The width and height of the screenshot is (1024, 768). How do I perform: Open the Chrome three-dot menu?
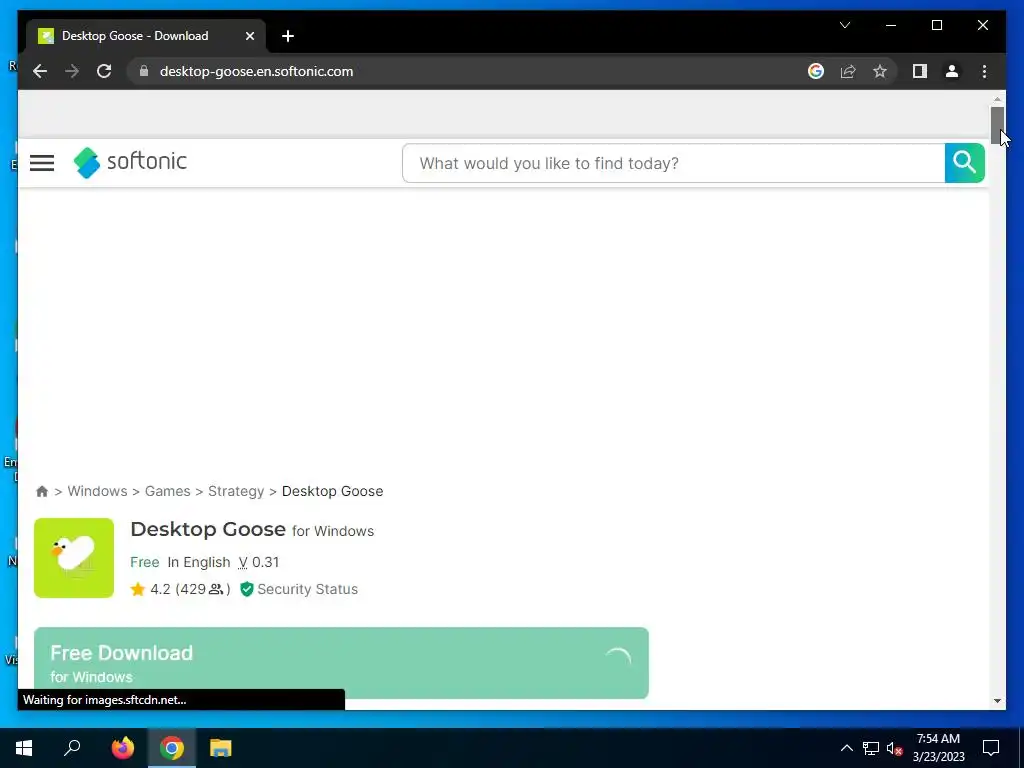tap(984, 71)
